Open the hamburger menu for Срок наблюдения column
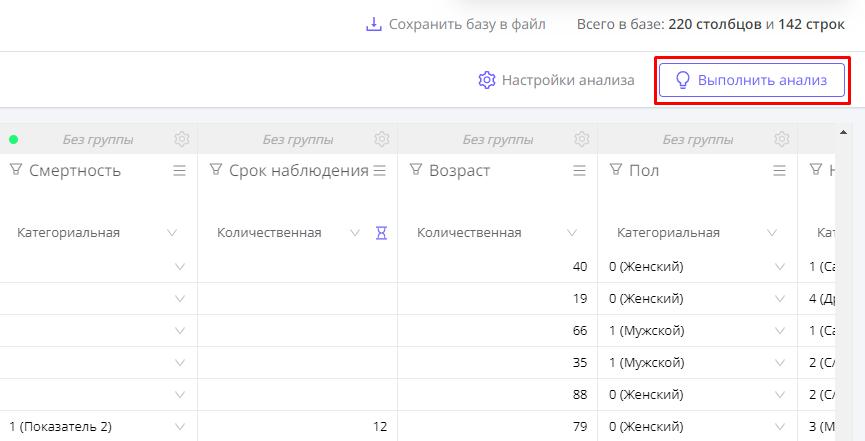 click(x=380, y=171)
